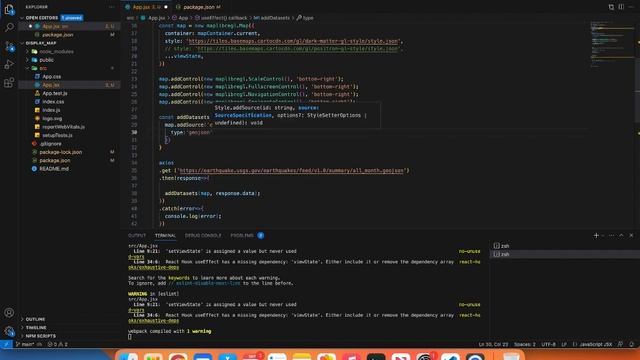Switch to the TERMINAL panel tab
The image size is (640, 360).
tap(165, 236)
